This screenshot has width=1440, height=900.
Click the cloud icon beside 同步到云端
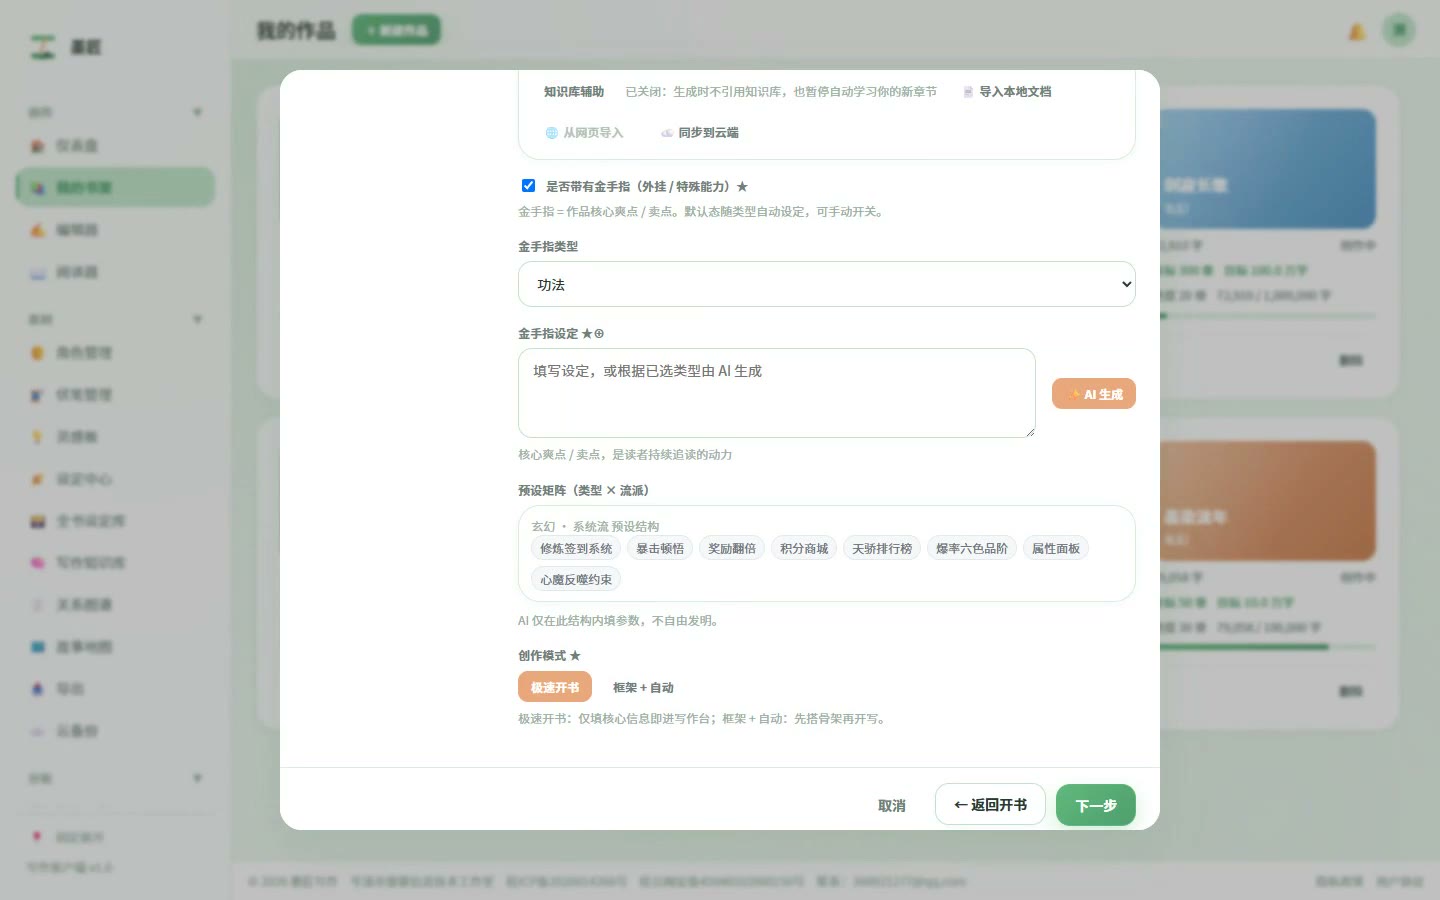(x=667, y=133)
